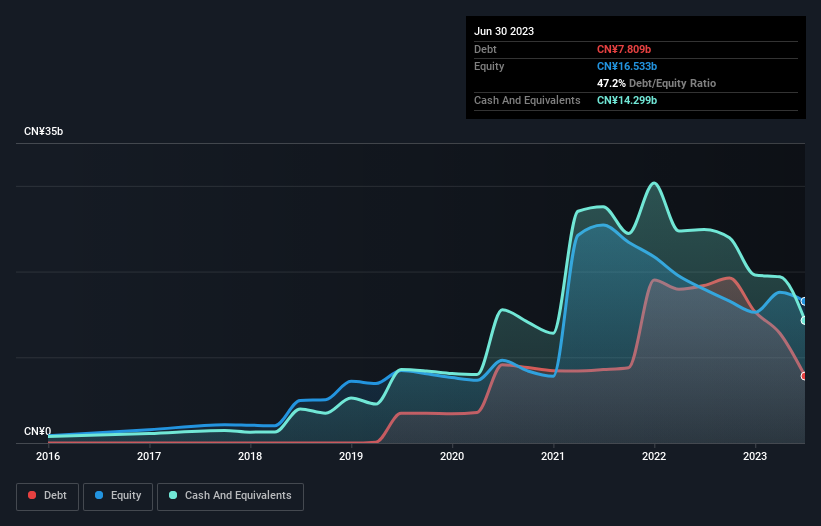Select the 2016 x-axis label
The width and height of the screenshot is (821, 526).
click(48, 456)
